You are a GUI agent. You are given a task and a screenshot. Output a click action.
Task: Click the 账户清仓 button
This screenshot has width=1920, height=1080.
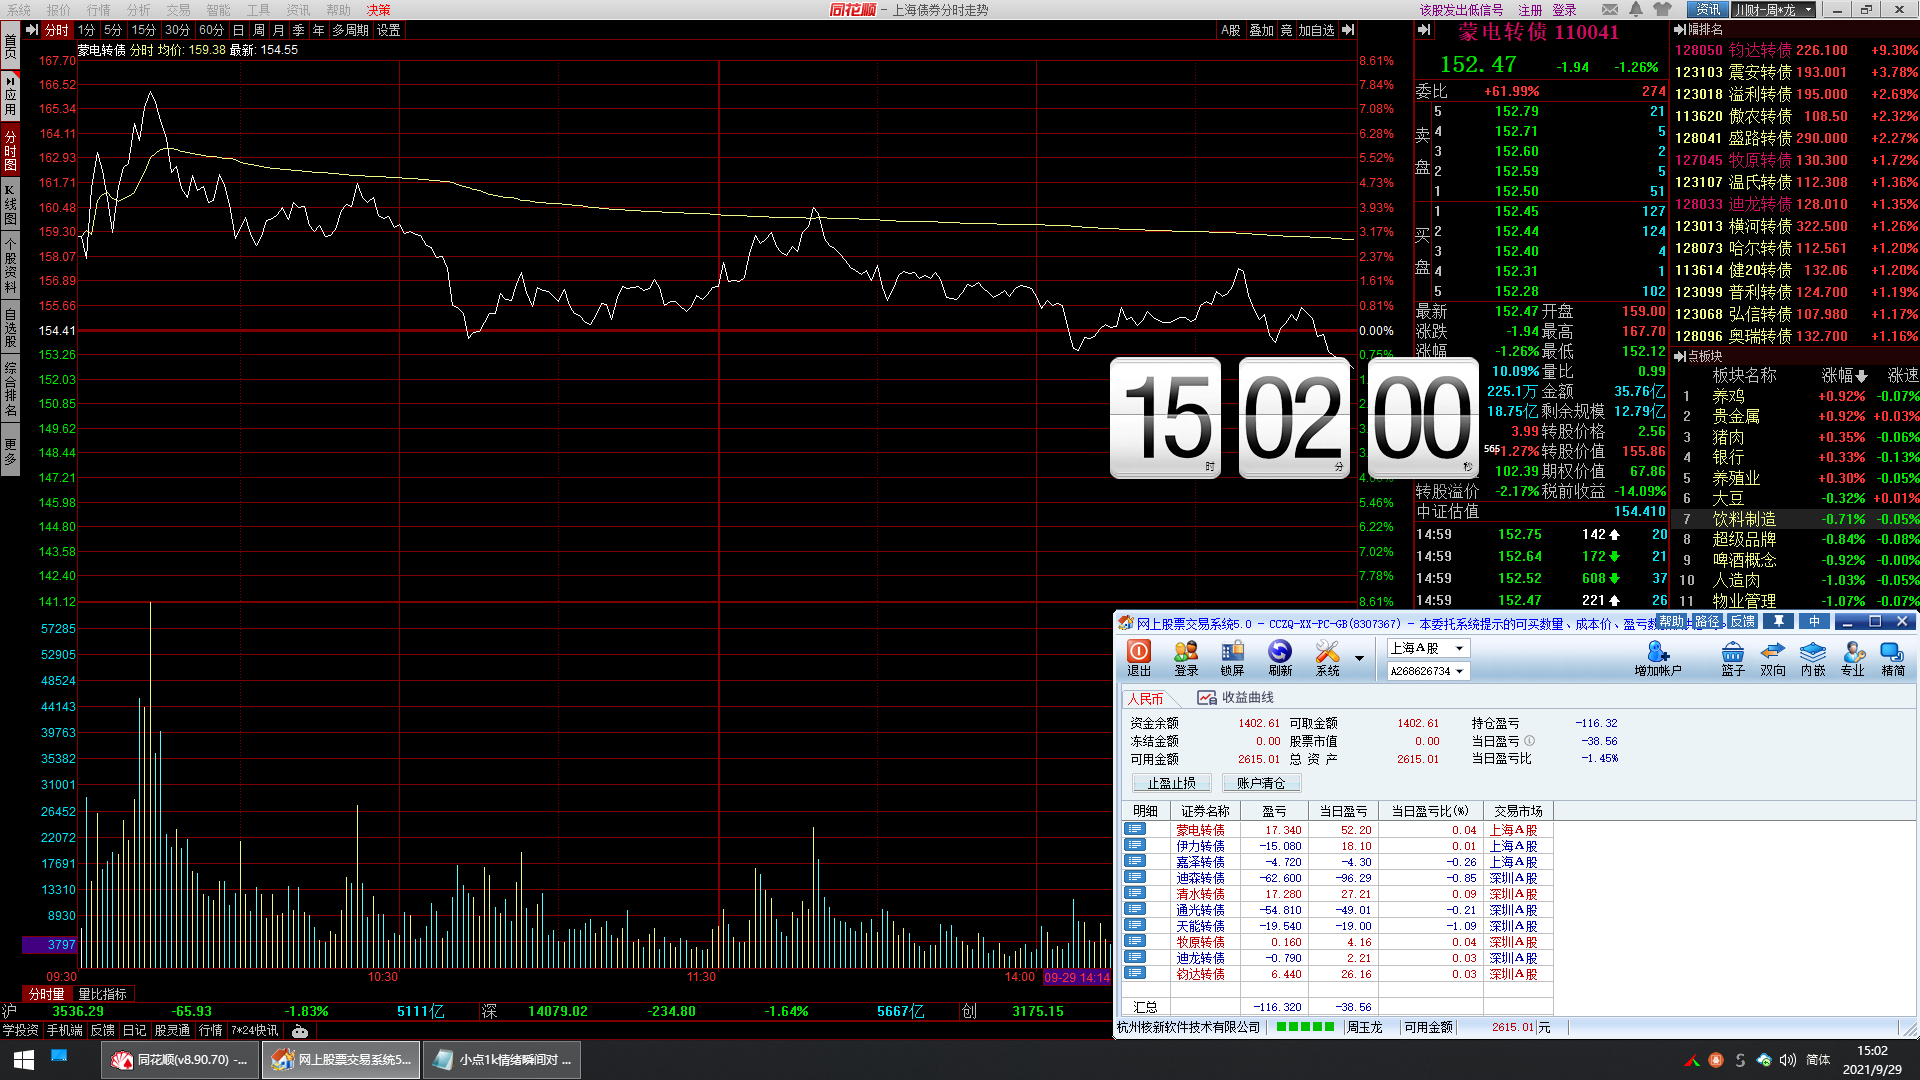pyautogui.click(x=1262, y=783)
